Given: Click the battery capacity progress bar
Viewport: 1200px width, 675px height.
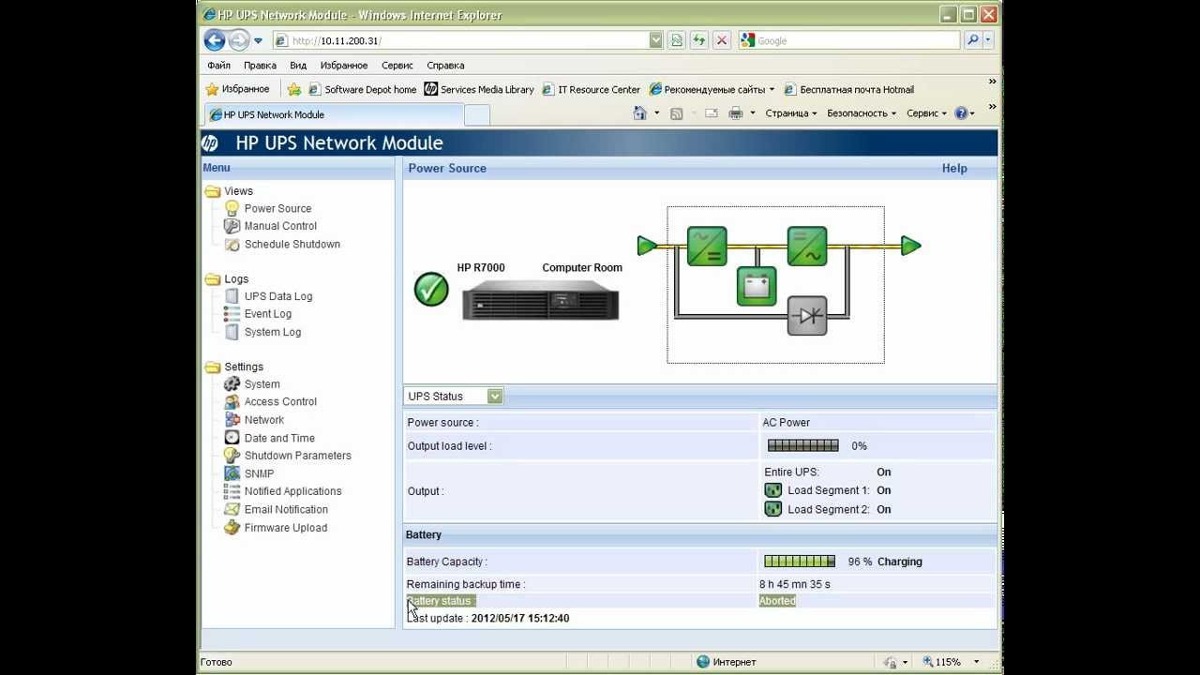Looking at the screenshot, I should pos(799,562).
